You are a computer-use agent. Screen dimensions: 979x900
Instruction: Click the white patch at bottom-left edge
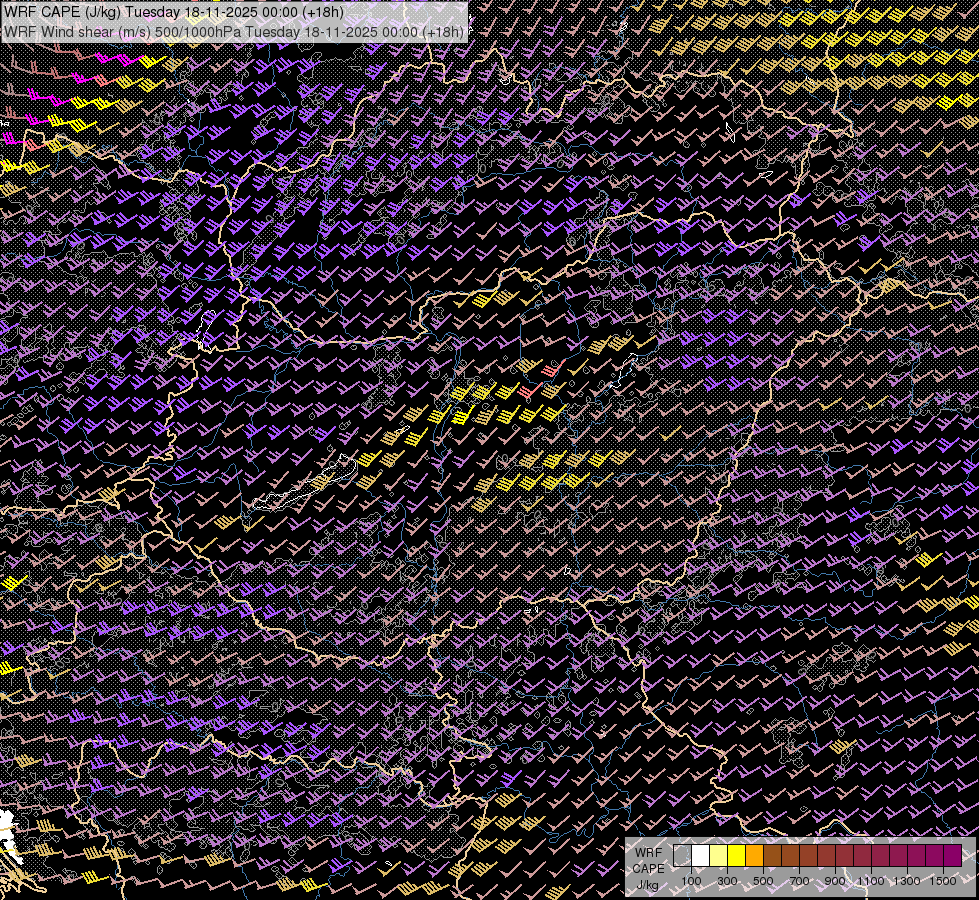pos(9,836)
